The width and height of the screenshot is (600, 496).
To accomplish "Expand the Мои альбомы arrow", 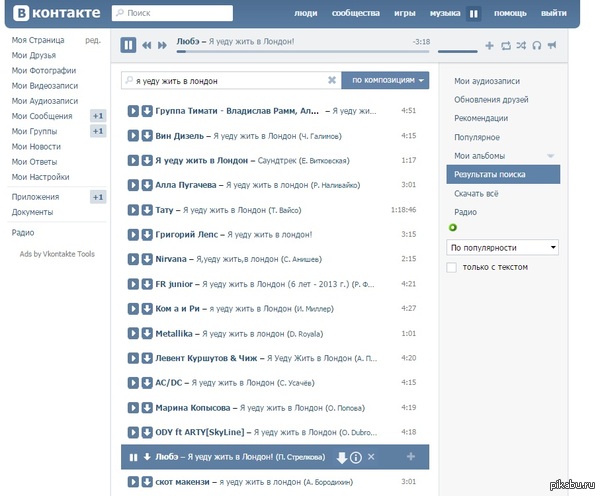I will tap(551, 156).
